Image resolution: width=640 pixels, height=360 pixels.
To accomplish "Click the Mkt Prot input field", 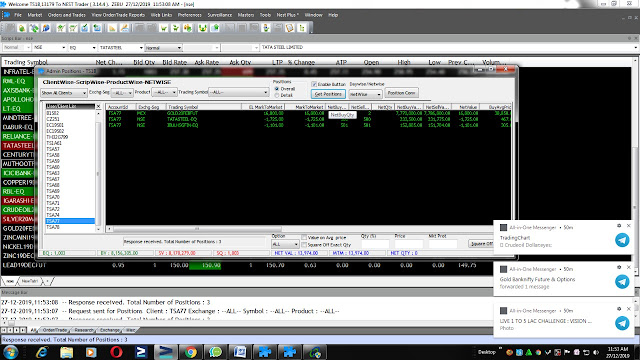I will [x=443, y=244].
